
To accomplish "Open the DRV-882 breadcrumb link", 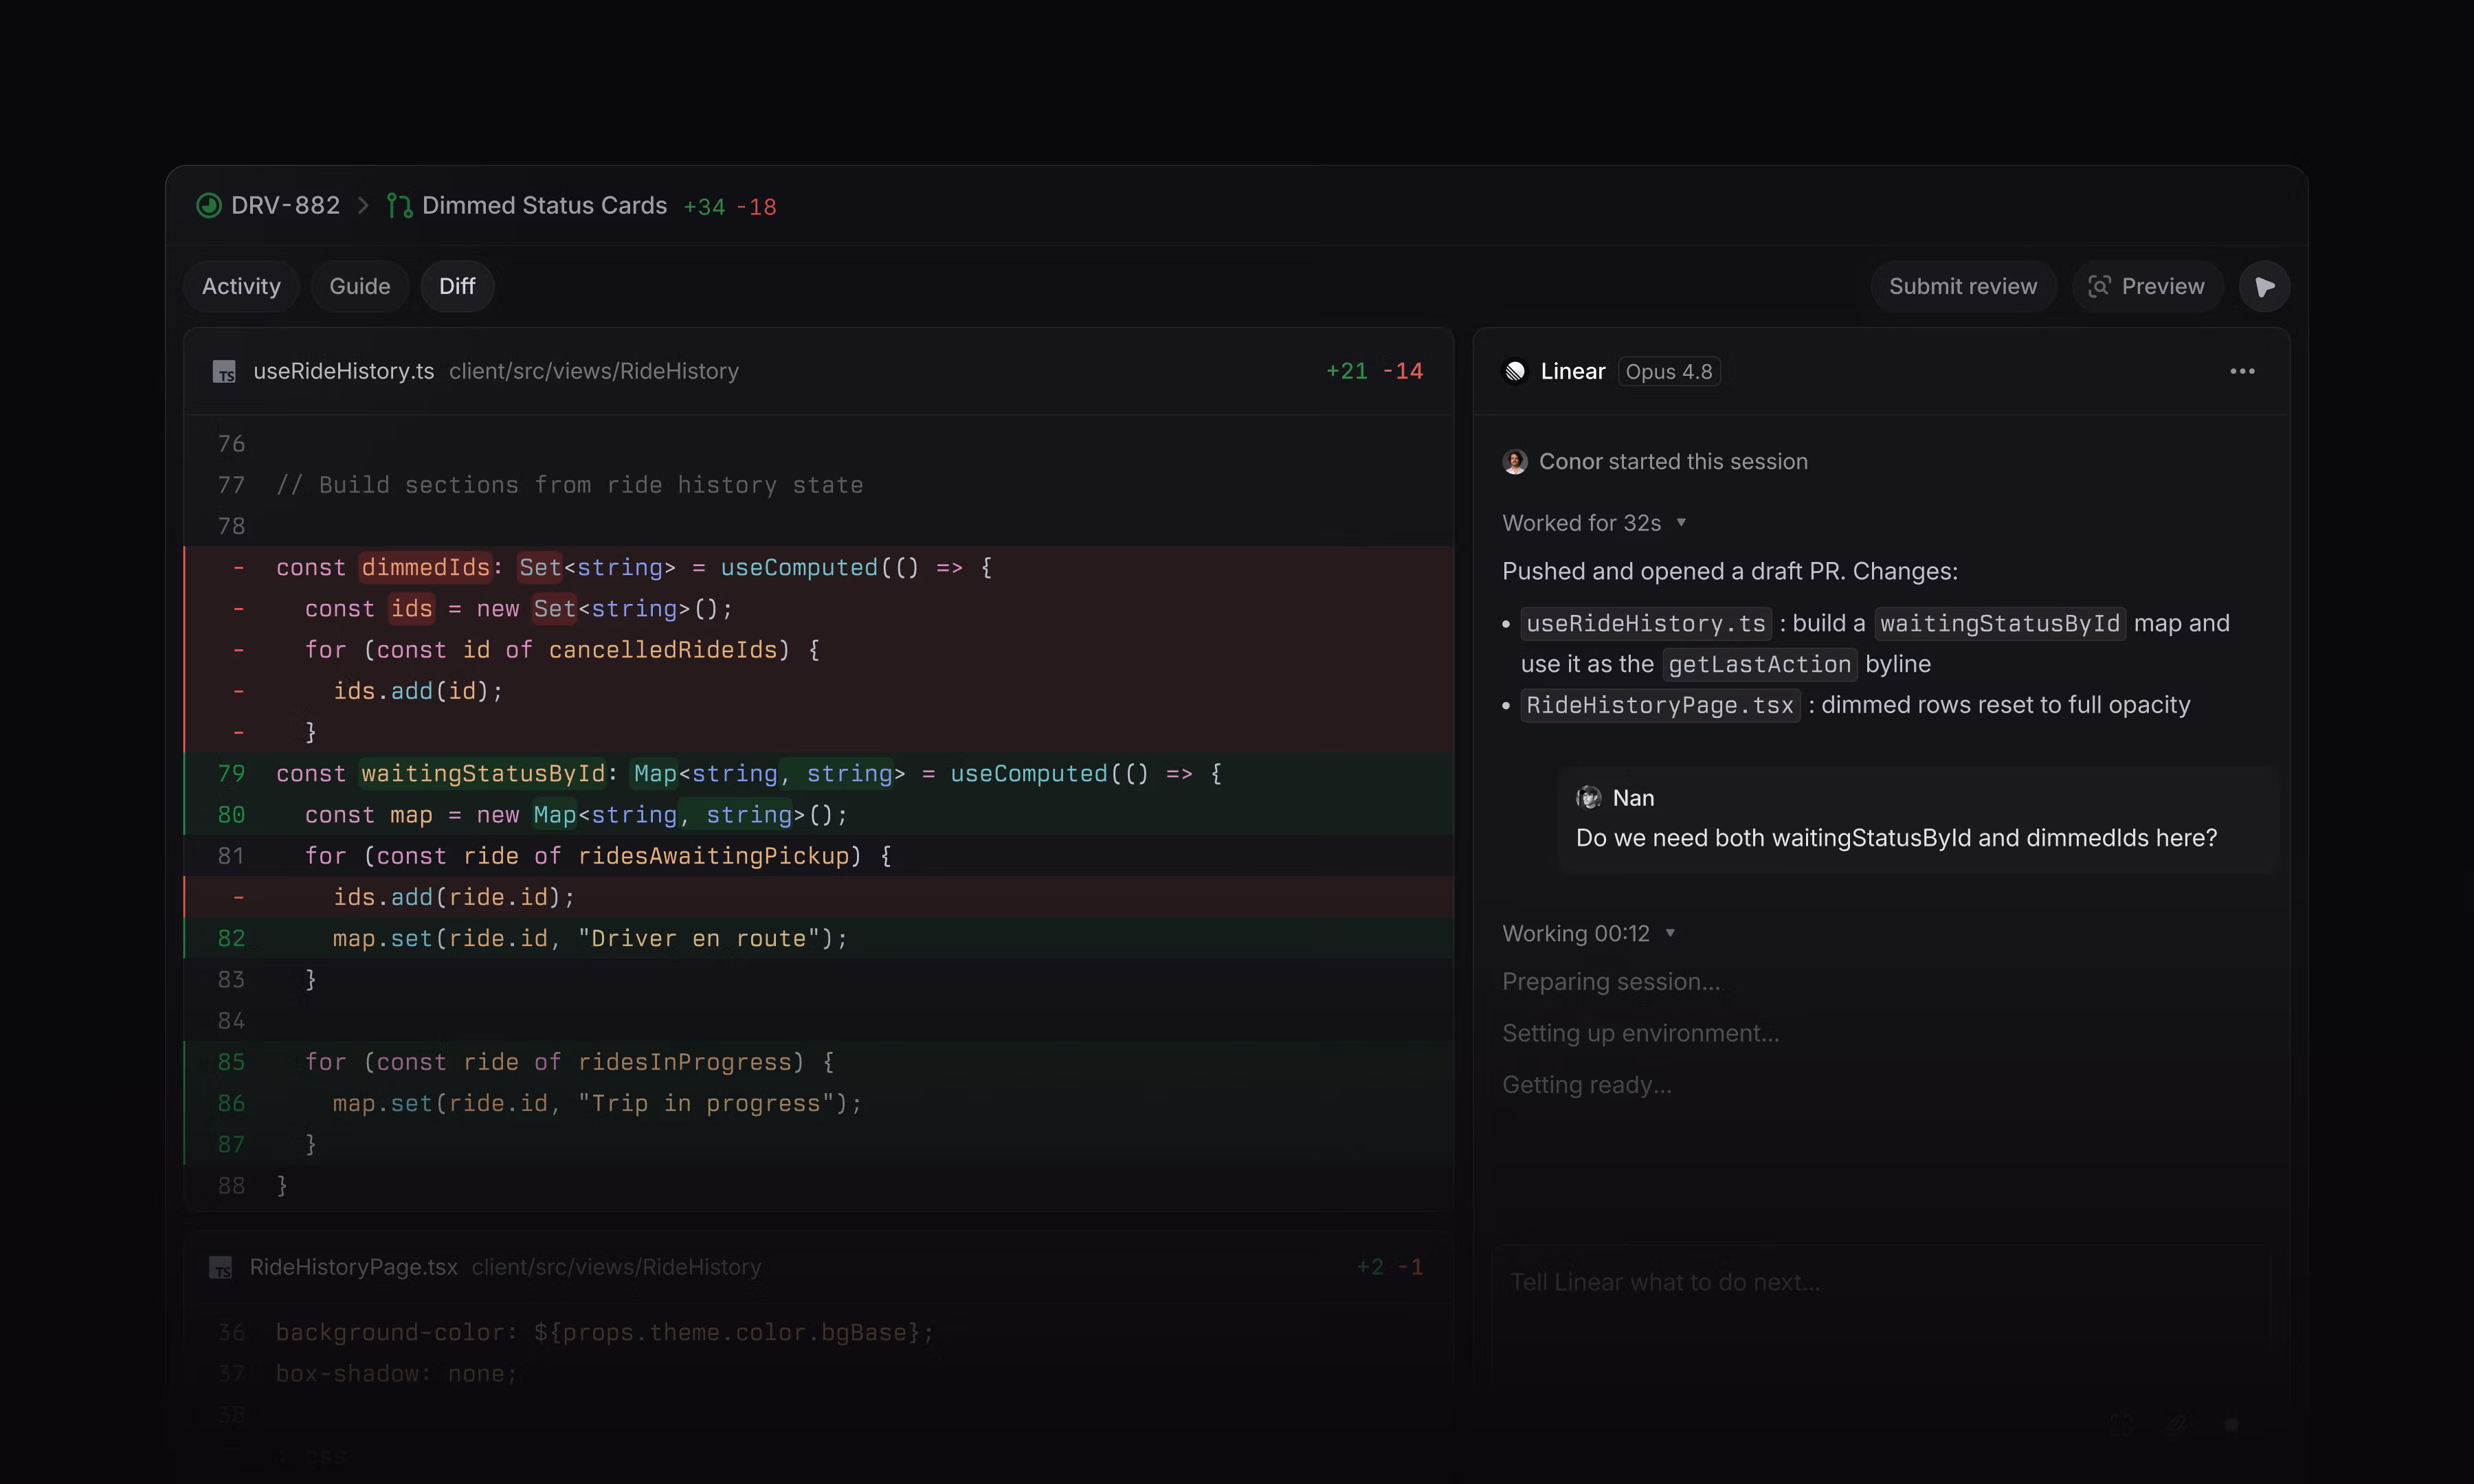I will click(285, 206).
